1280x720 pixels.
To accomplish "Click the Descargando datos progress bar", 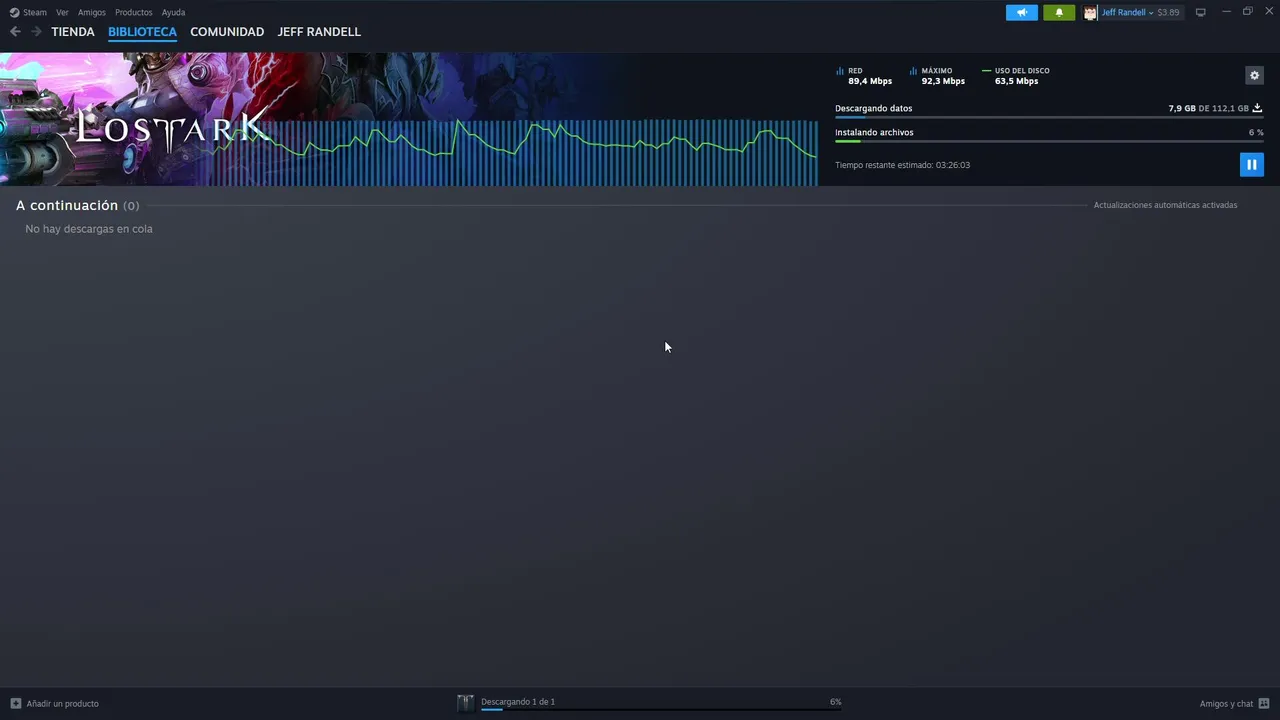I will pos(1049,118).
